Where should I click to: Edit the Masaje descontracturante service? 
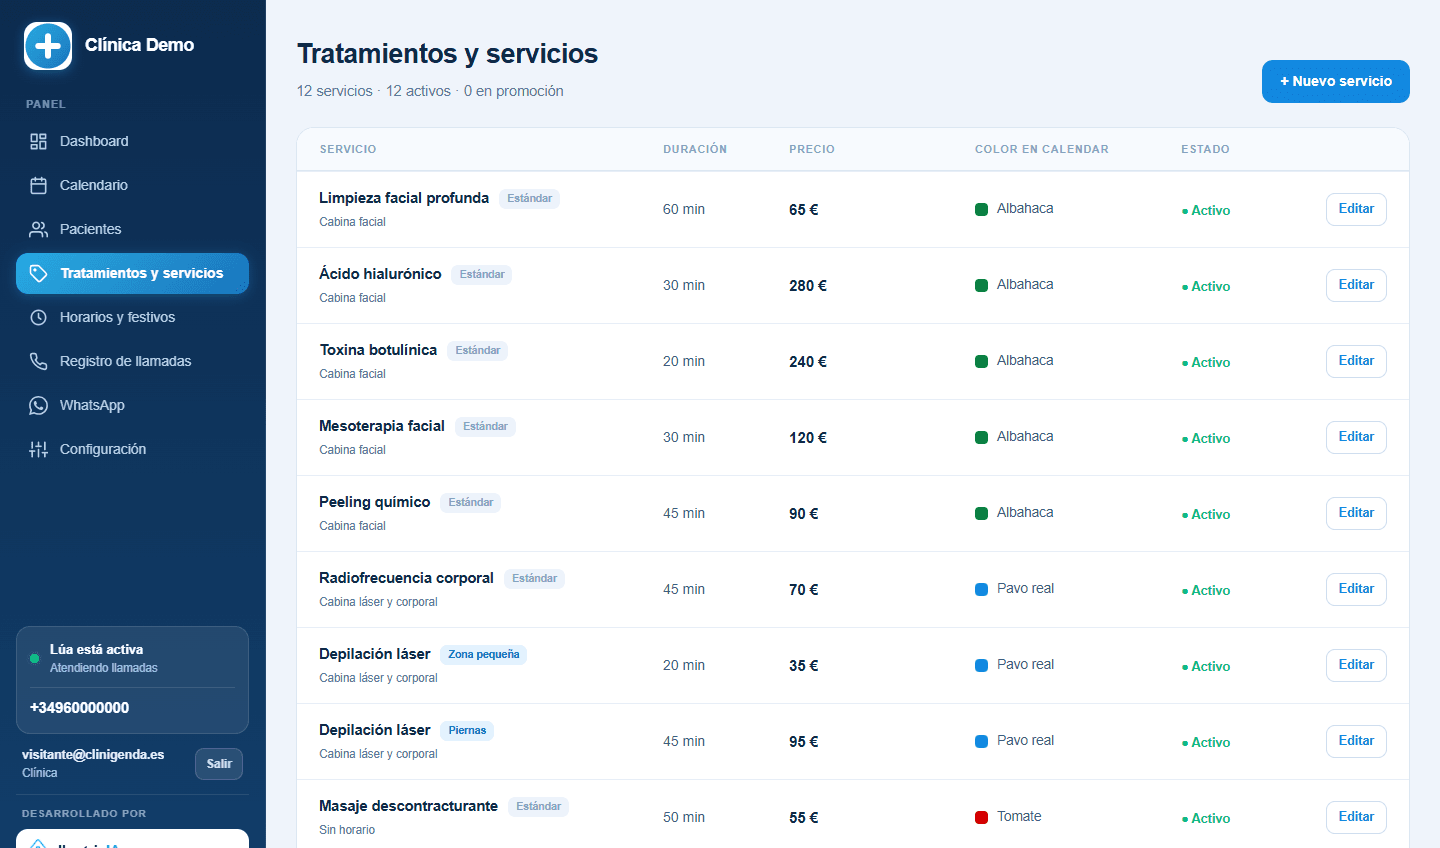tap(1356, 817)
